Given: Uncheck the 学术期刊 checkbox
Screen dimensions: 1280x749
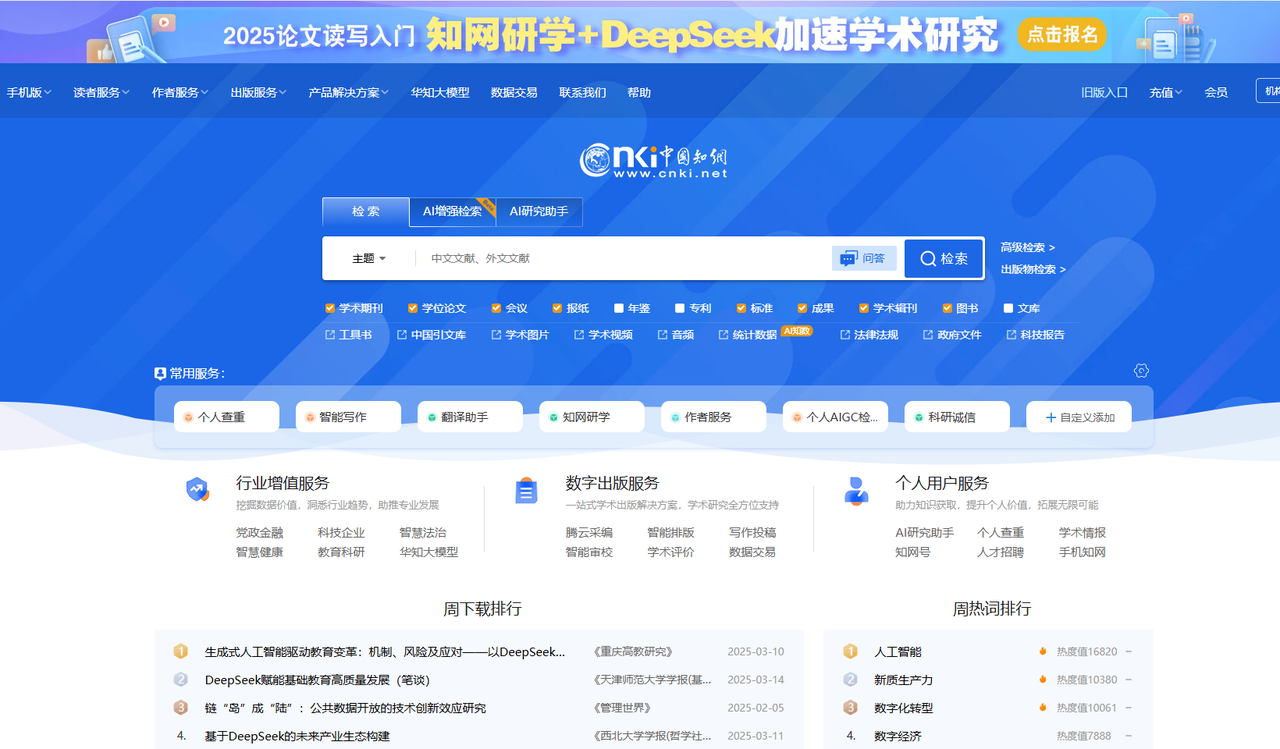Looking at the screenshot, I should [330, 308].
